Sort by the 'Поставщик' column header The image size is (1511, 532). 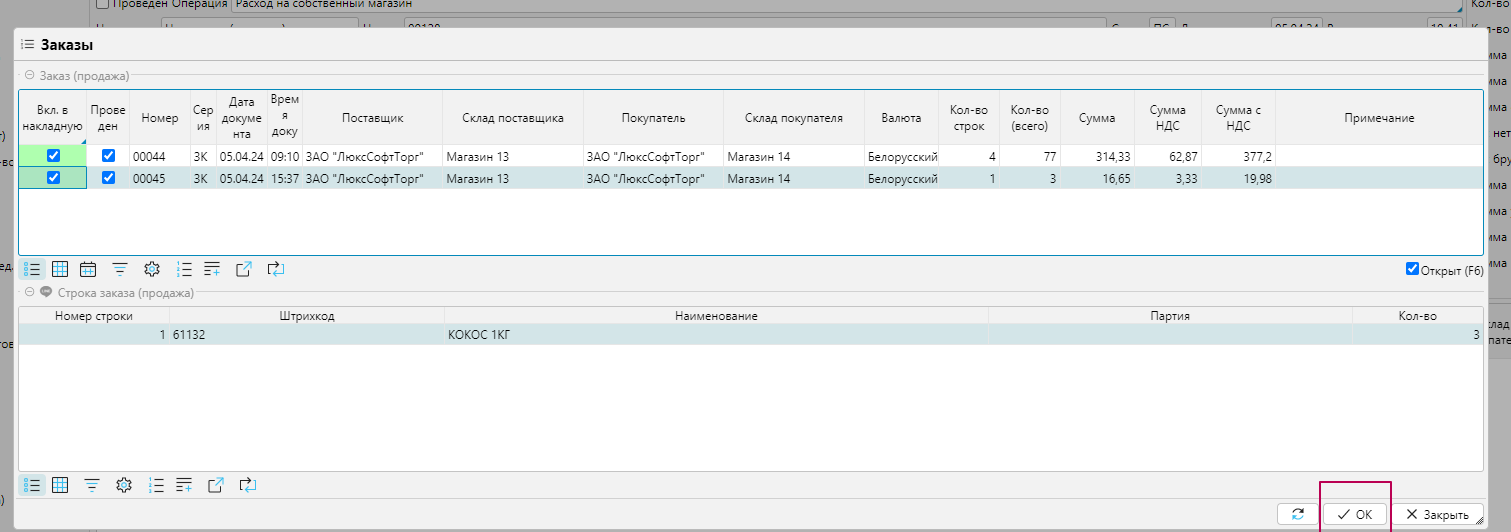[372, 118]
